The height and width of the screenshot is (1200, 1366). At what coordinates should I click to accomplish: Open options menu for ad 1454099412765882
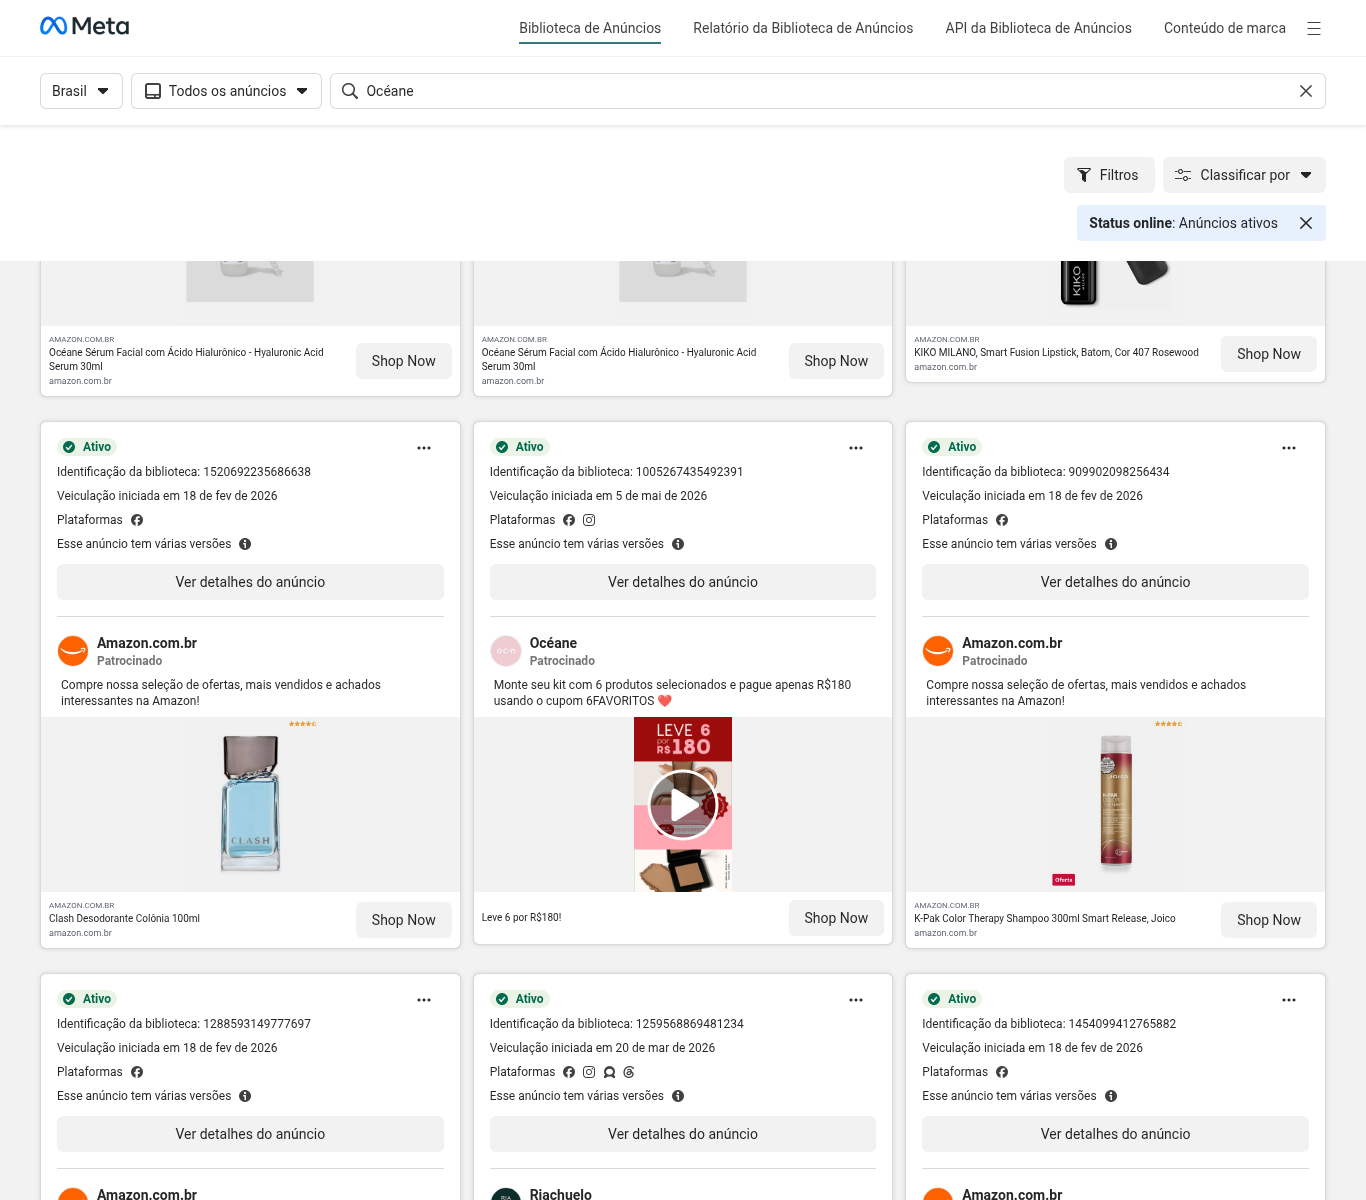[1289, 1000]
